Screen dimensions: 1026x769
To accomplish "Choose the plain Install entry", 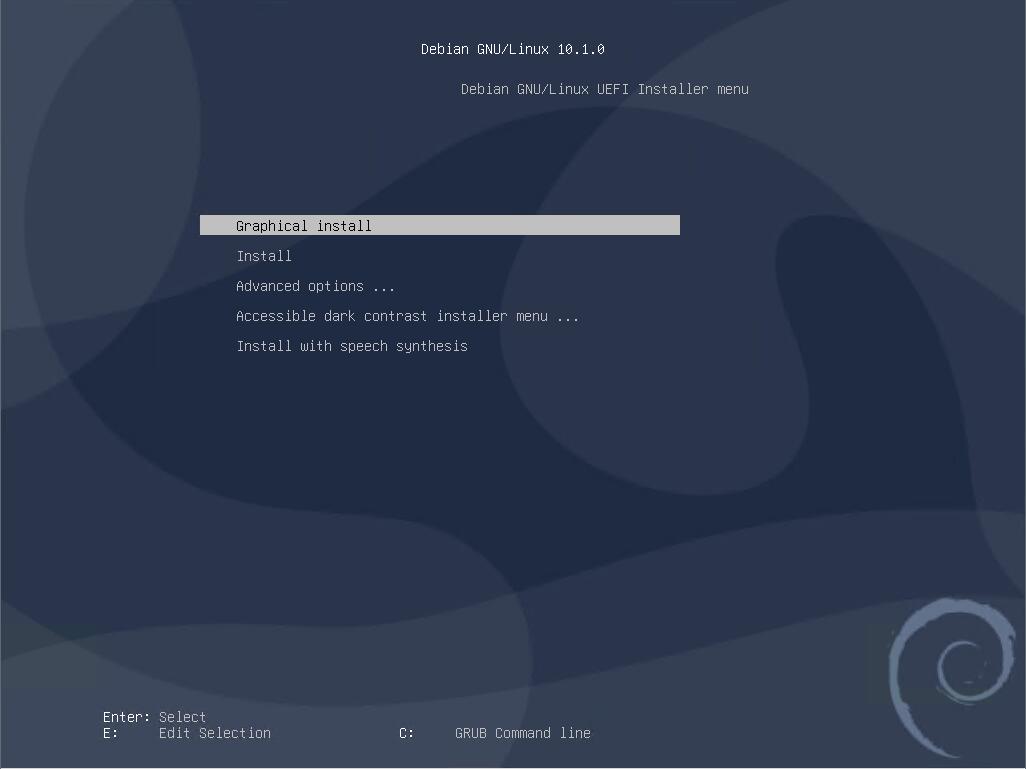I will click(264, 256).
